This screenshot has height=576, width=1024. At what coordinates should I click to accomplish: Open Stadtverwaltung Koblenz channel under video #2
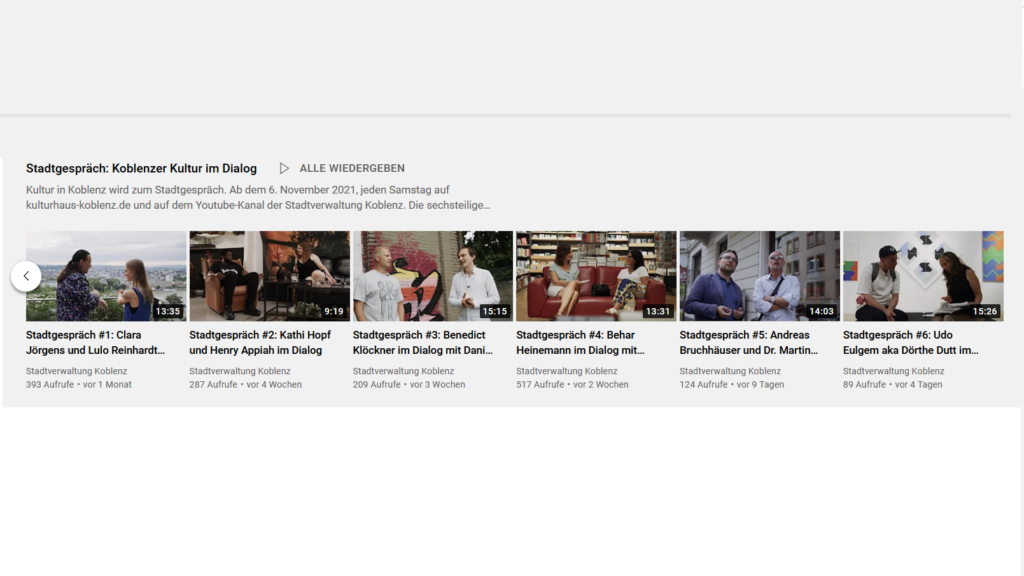pos(240,371)
